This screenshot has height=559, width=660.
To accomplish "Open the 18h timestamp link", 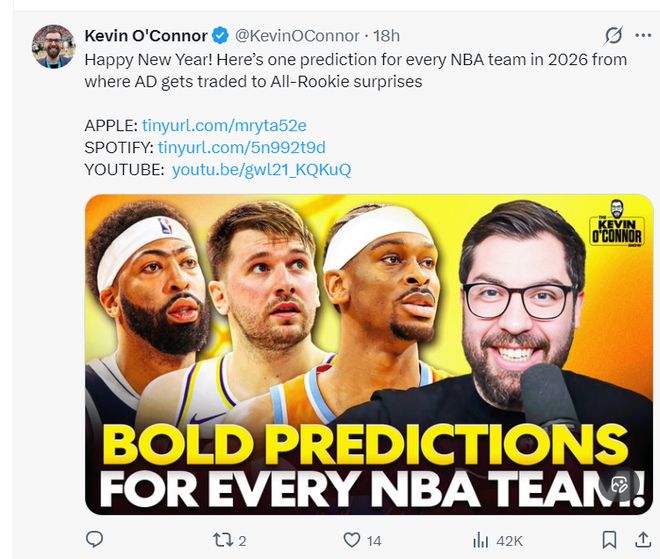I will coord(386,36).
